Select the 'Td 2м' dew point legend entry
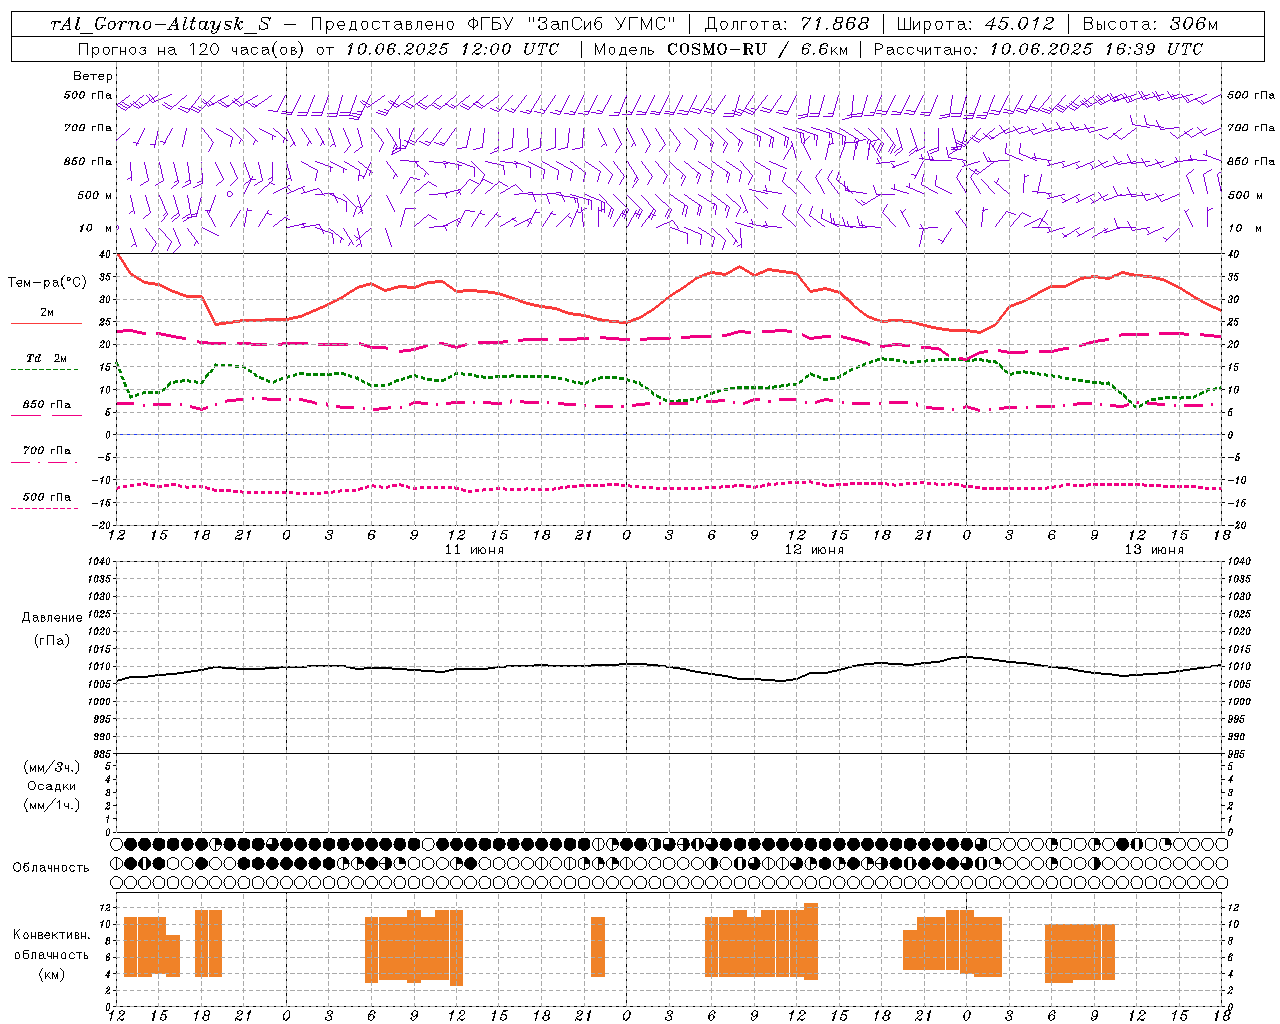The image size is (1280, 1024). click(47, 358)
